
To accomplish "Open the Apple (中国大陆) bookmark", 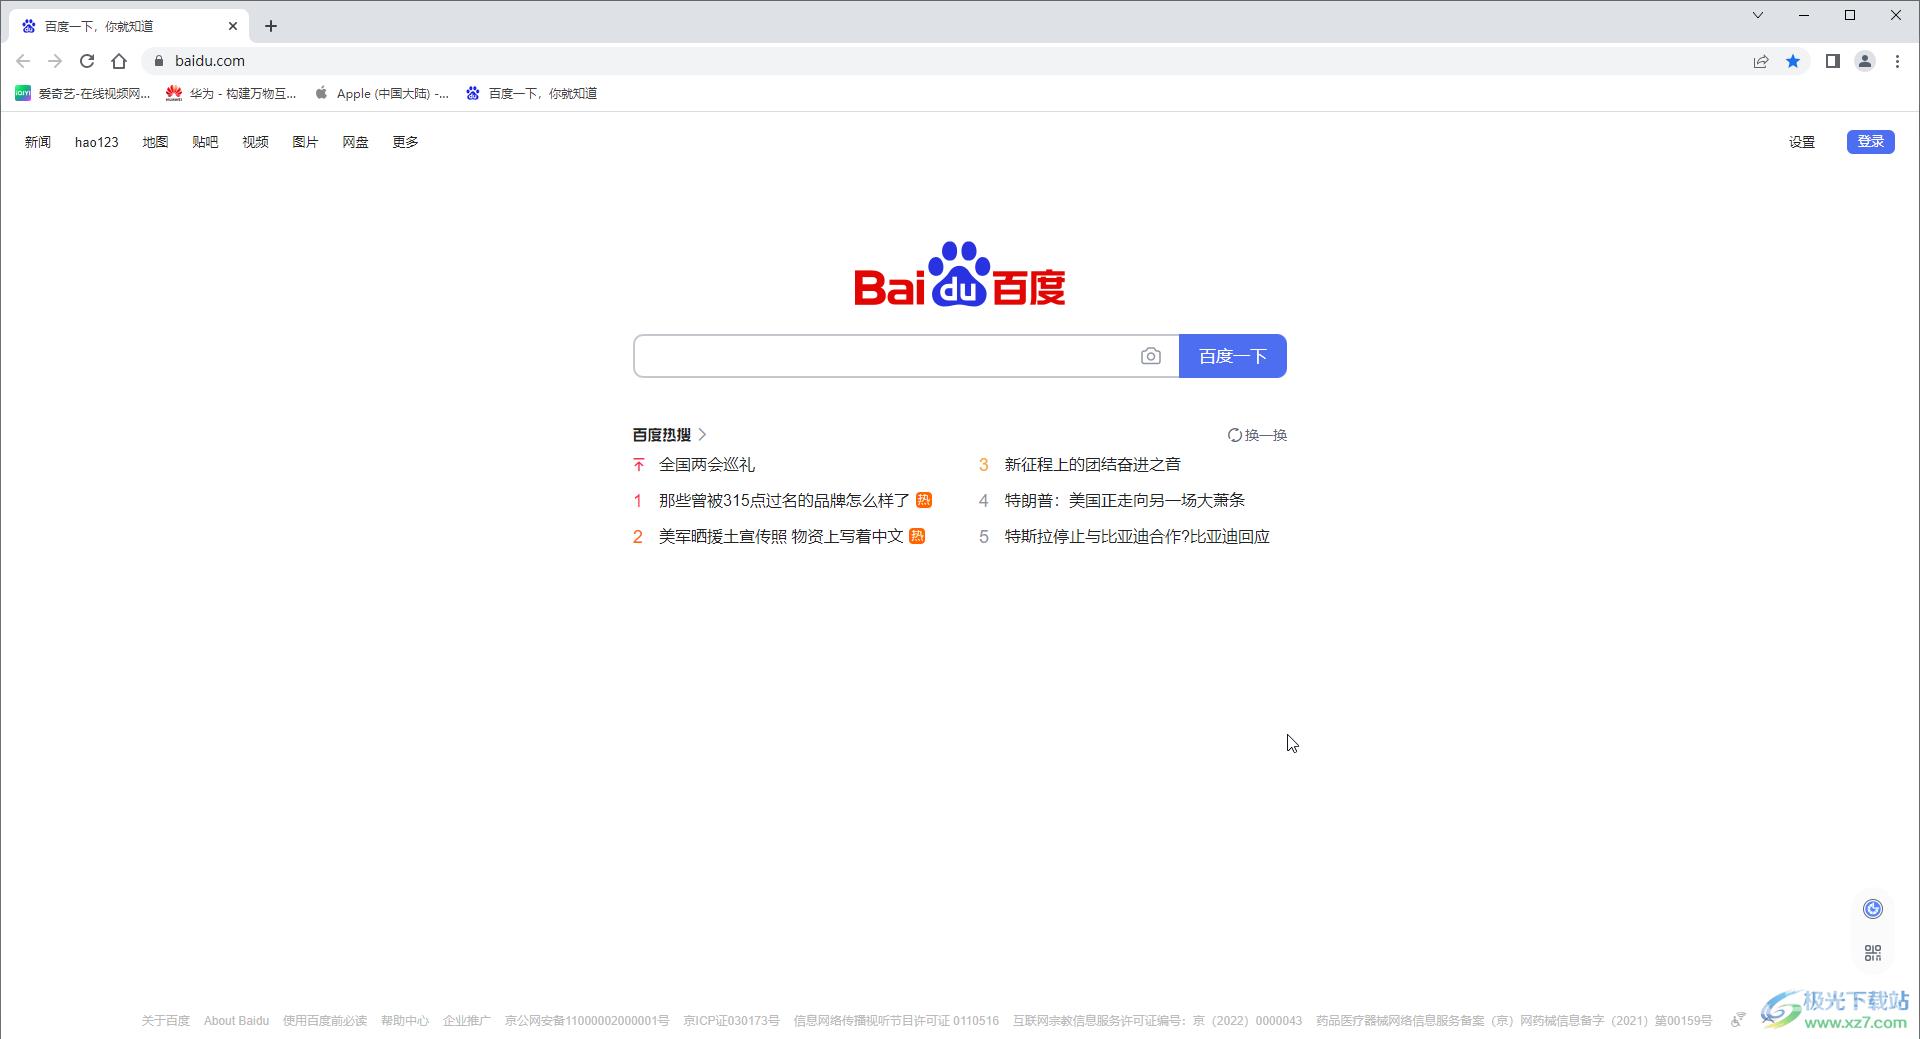I will (x=381, y=93).
